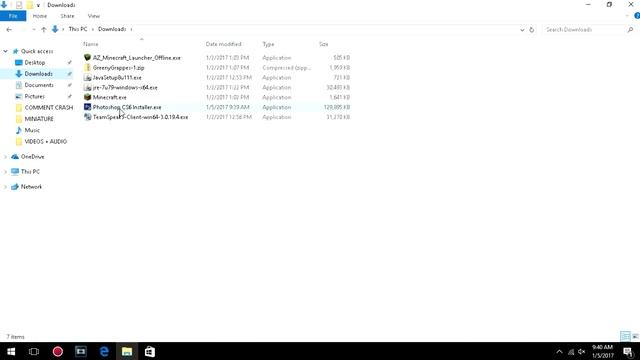Collapse the Quick access tree node
This screenshot has width=640, height=360.
[x=5, y=51]
